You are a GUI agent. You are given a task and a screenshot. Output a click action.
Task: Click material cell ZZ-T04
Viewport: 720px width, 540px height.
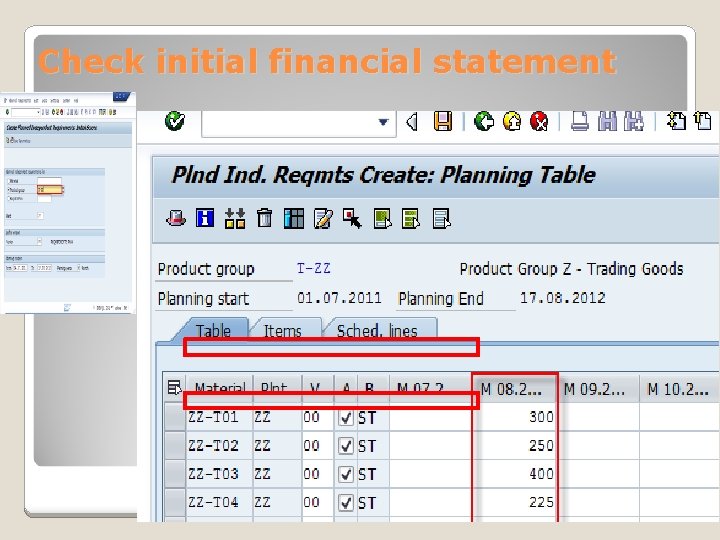[219, 502]
